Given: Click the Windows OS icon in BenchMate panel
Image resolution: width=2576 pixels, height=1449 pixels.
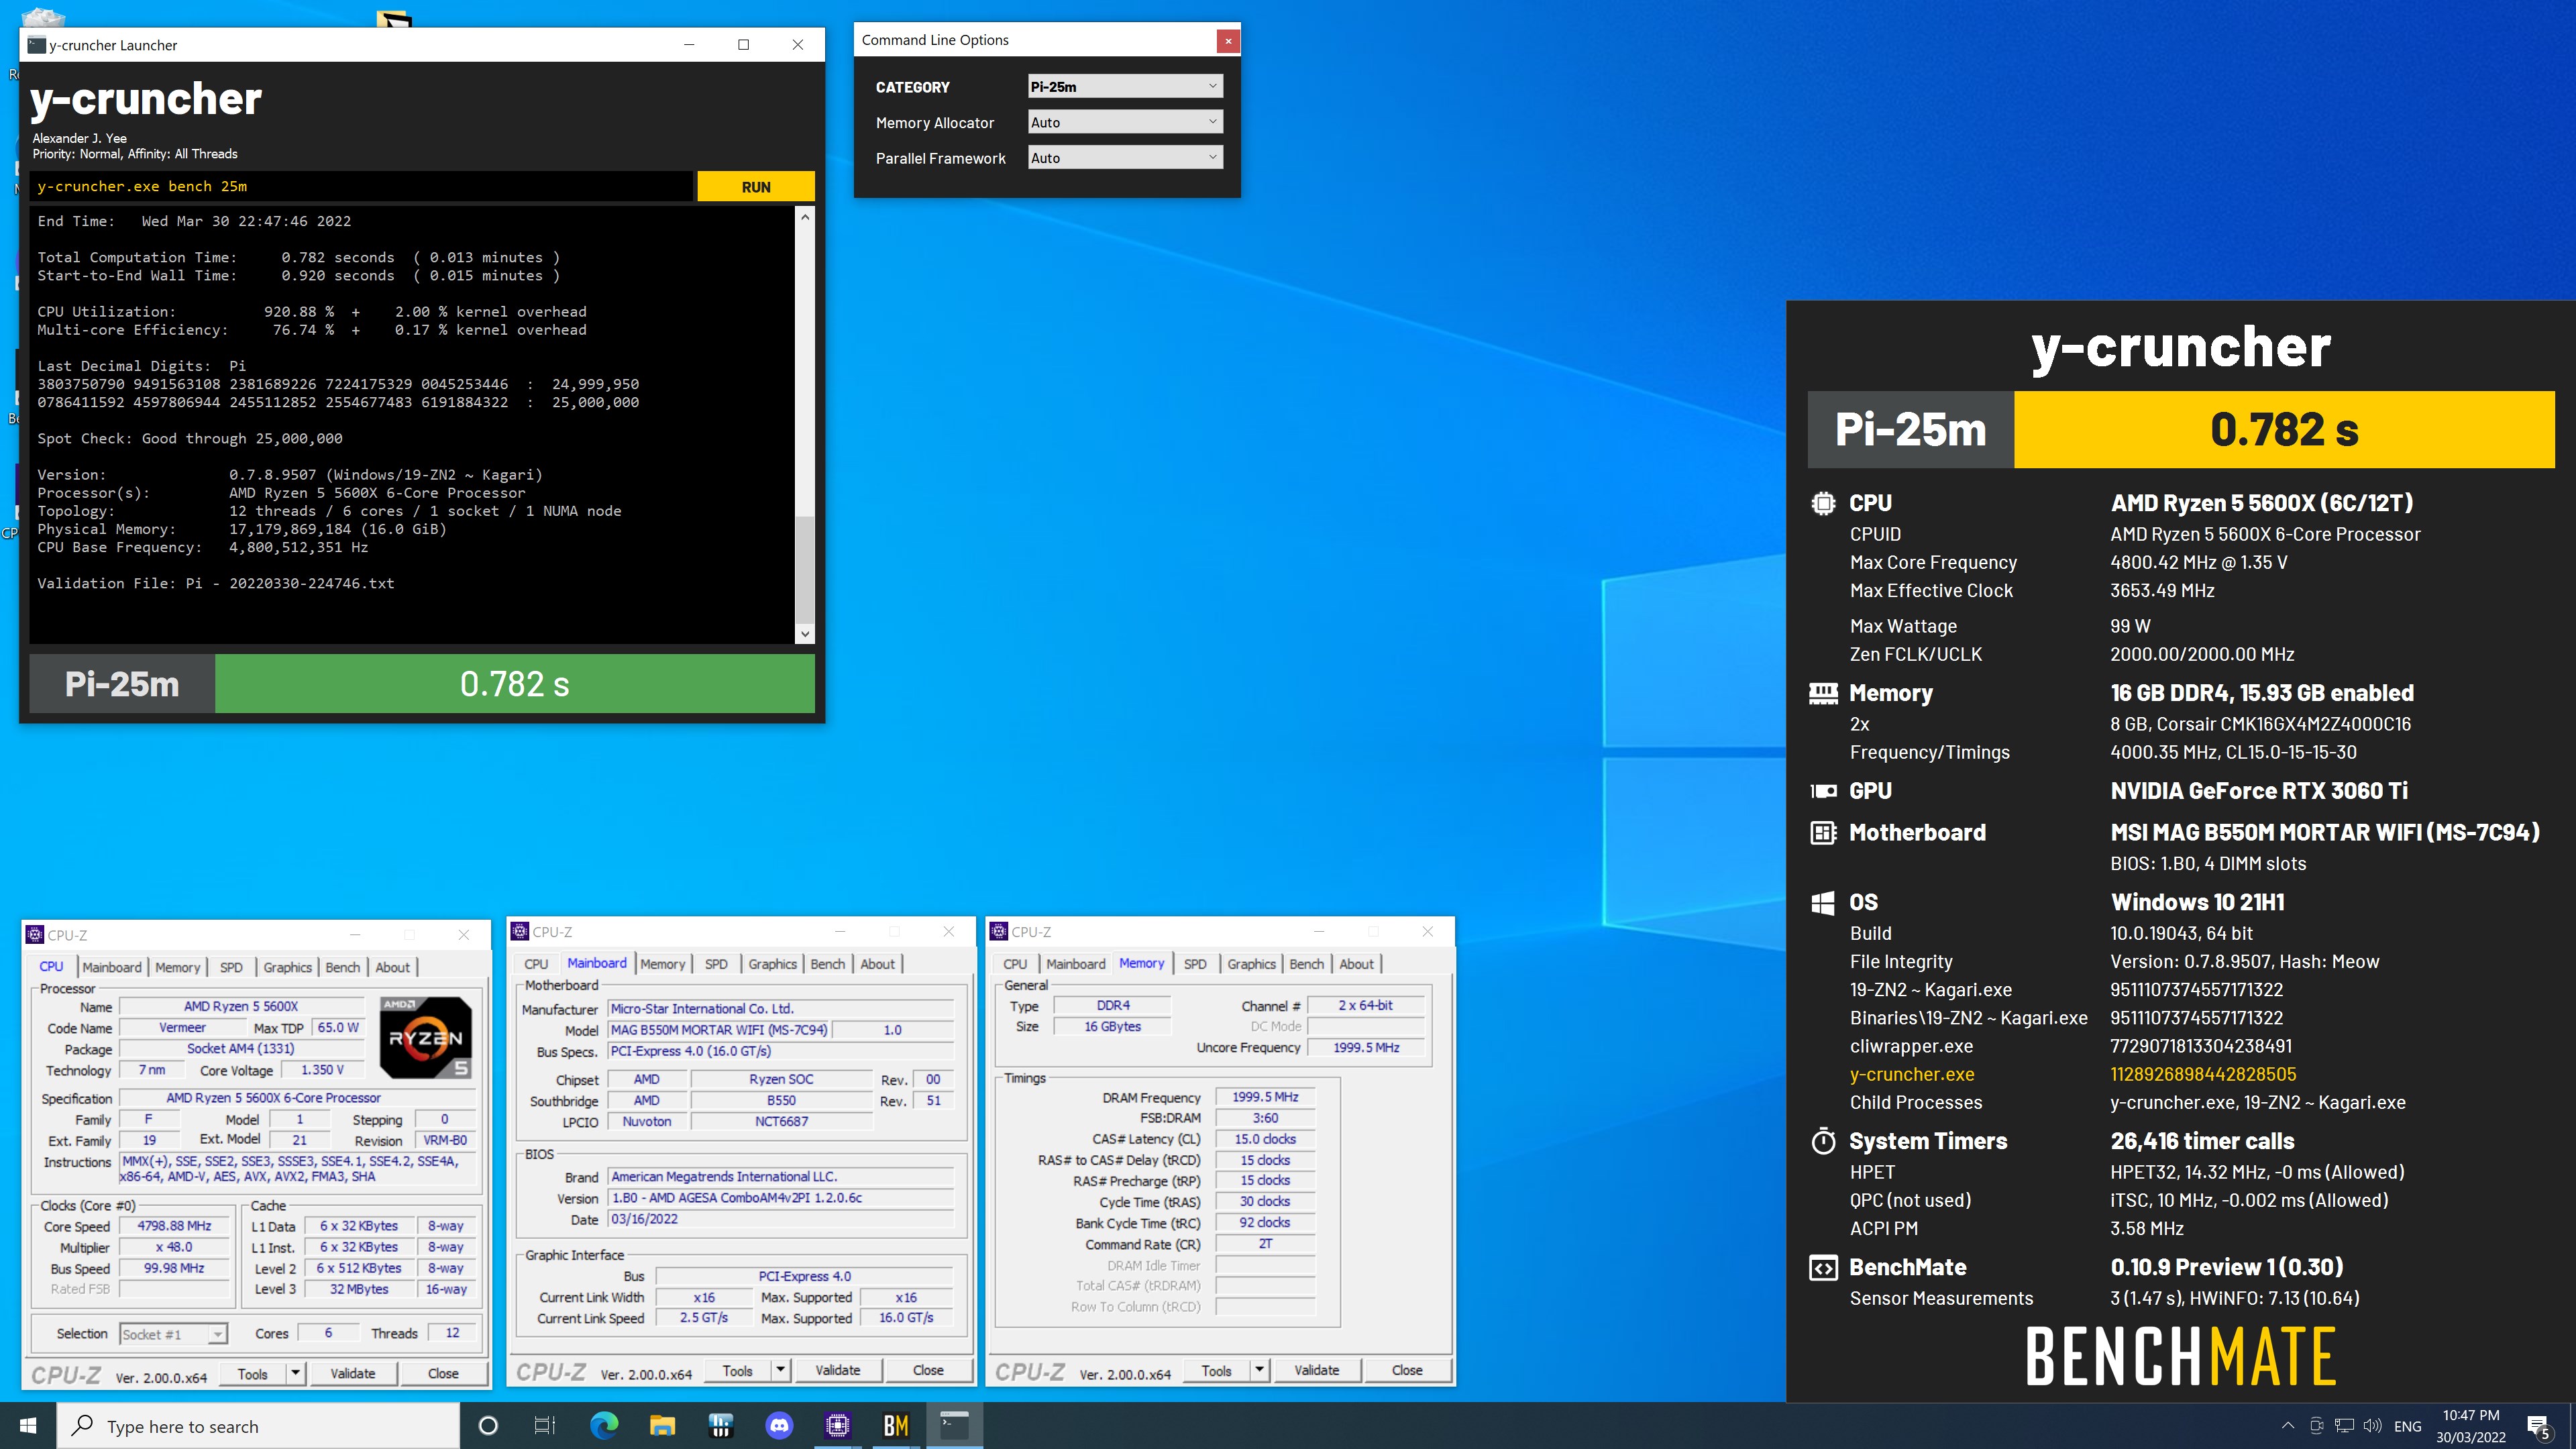Looking at the screenshot, I should coord(1823,903).
